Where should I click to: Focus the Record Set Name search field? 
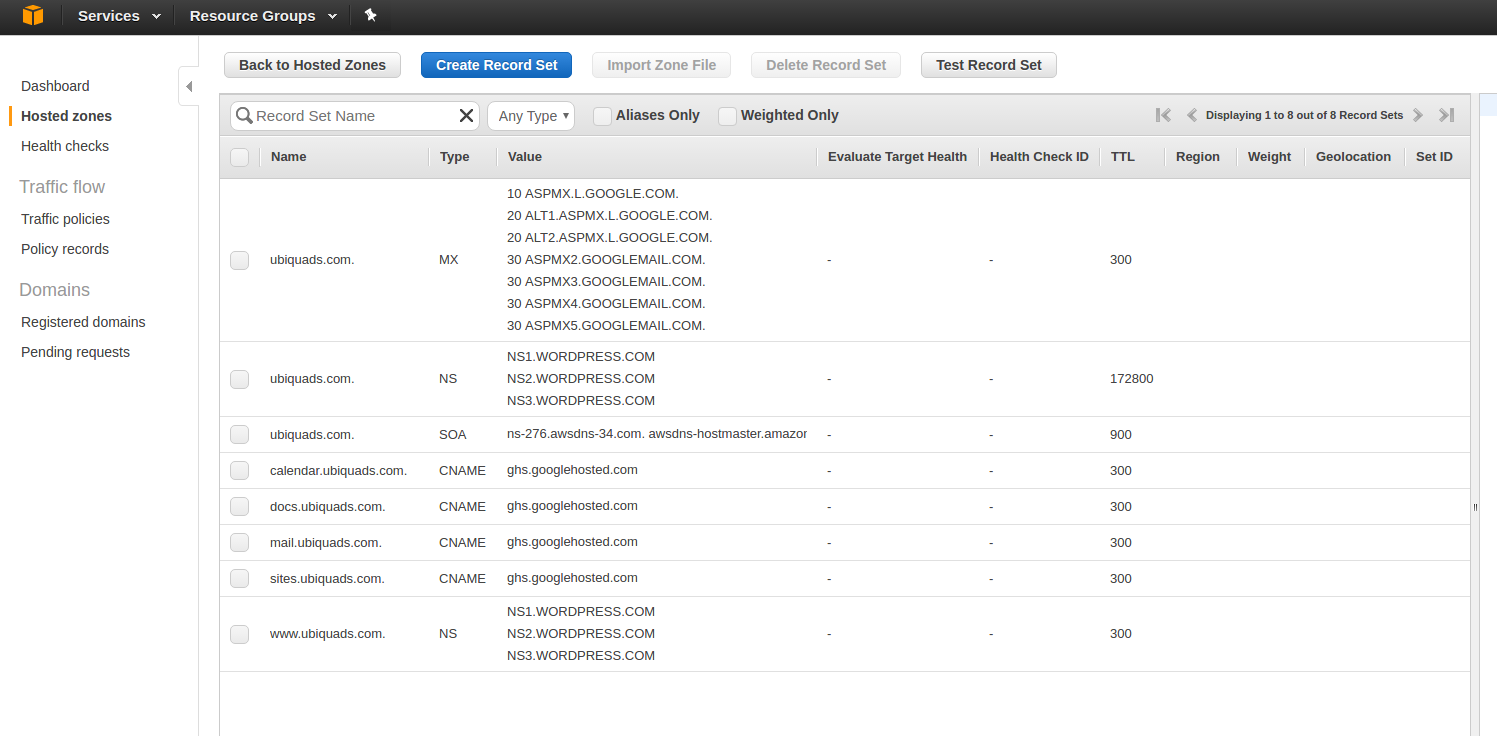pyautogui.click(x=354, y=116)
